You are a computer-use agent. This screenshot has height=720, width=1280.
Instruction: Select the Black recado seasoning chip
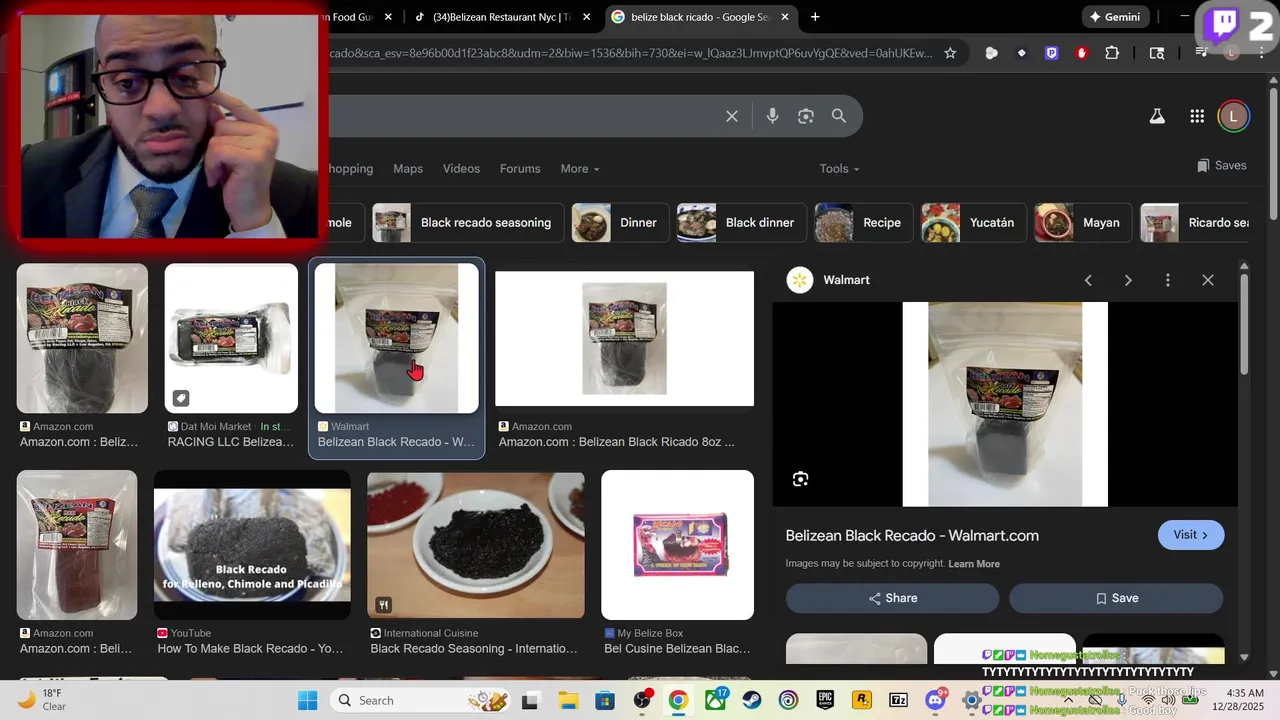[x=468, y=223]
